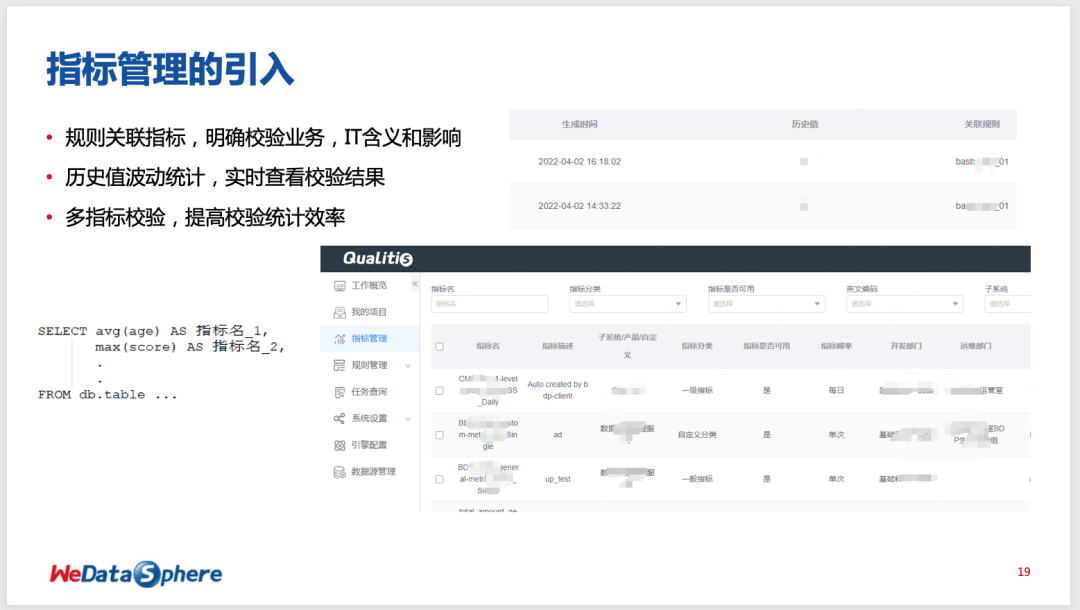Viewport: 1080px width, 610px height.
Task: Click the 历史值 column header
Action: 804,125
